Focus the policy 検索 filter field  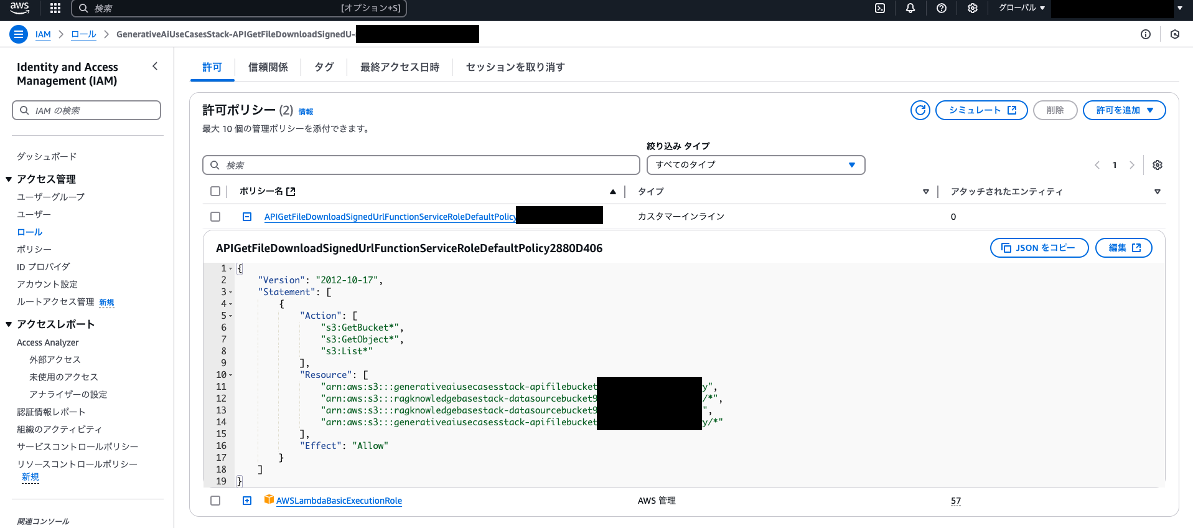[x=421, y=164]
